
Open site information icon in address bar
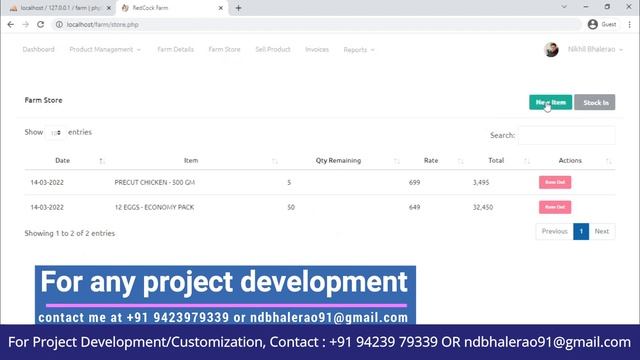click(x=59, y=24)
